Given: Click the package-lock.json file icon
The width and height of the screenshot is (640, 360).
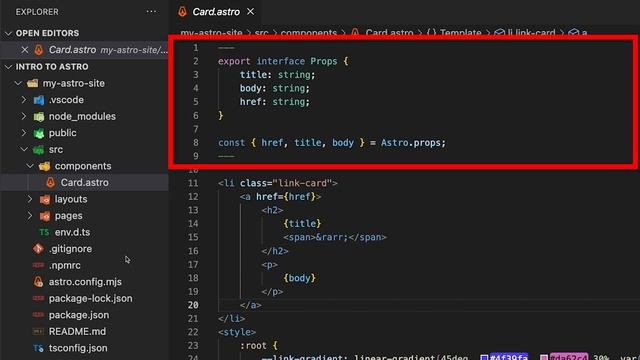Looking at the screenshot, I should [x=38, y=298].
